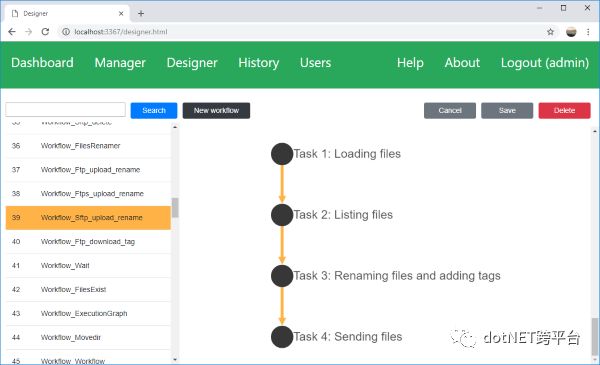Click the workflow list scrollbar thumb
This screenshot has height=365, width=600.
coord(175,207)
